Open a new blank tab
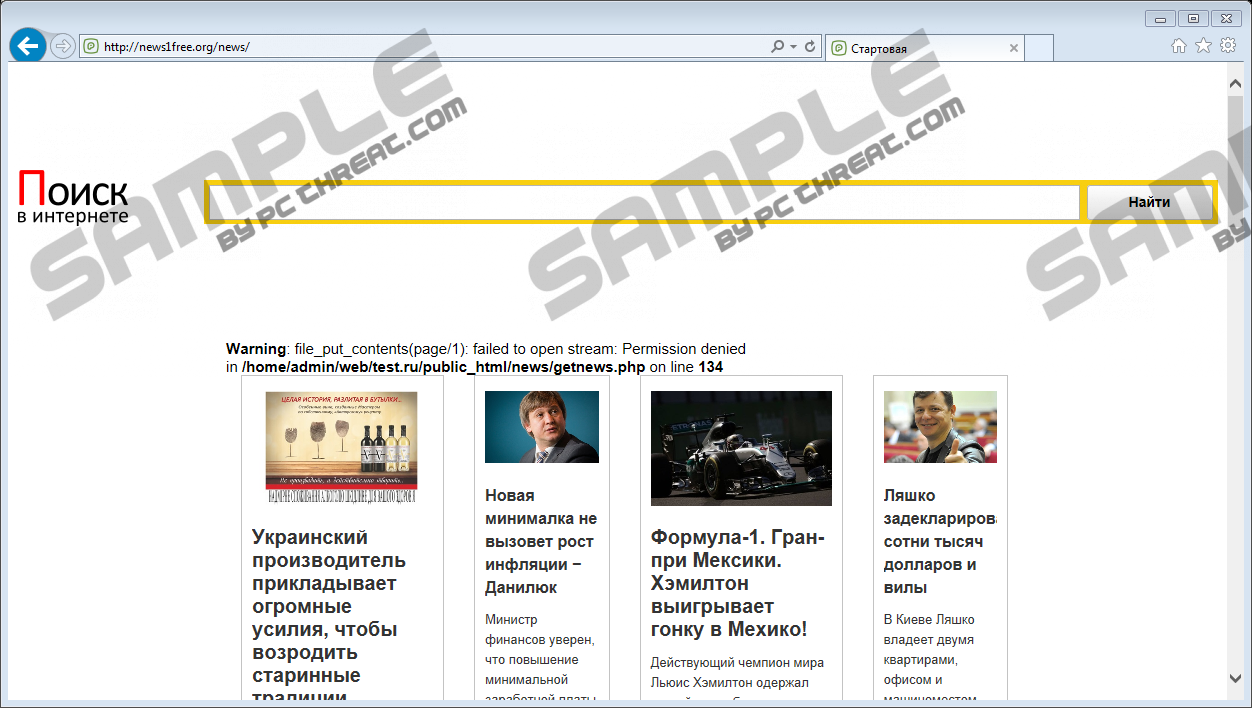 pyautogui.click(x=1039, y=48)
